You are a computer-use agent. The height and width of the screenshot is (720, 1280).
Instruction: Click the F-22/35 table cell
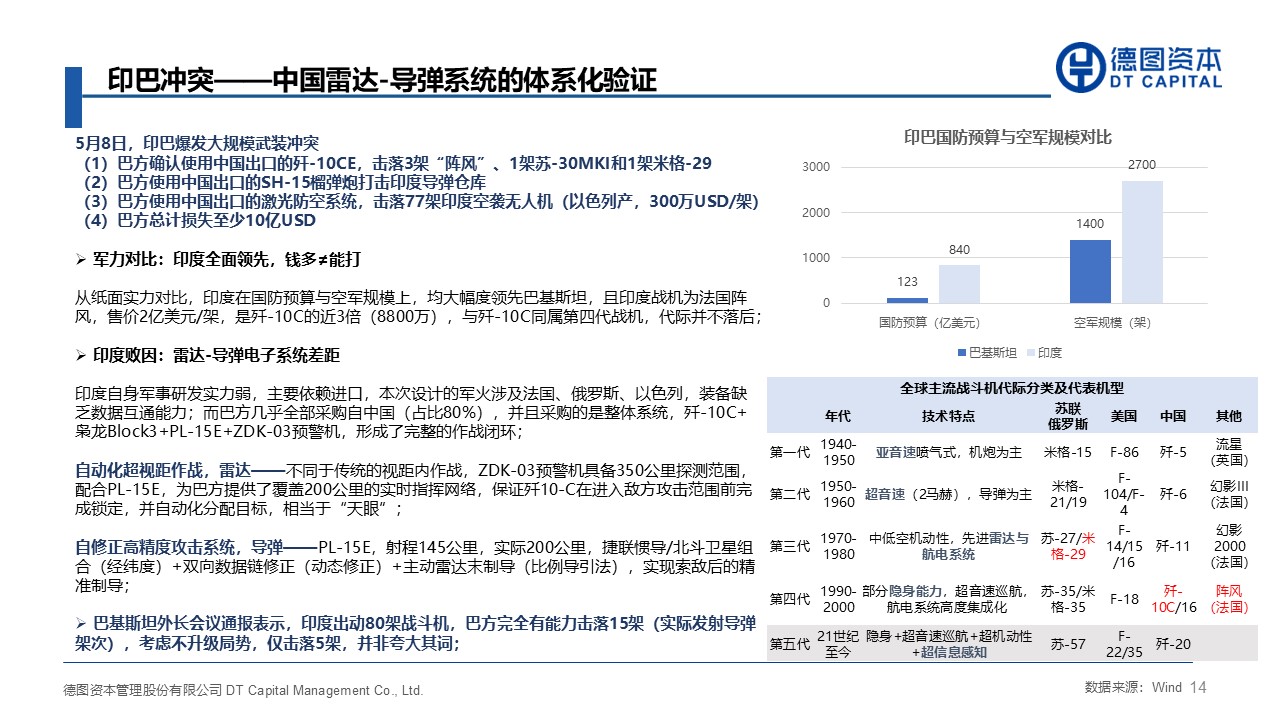[x=1125, y=644]
